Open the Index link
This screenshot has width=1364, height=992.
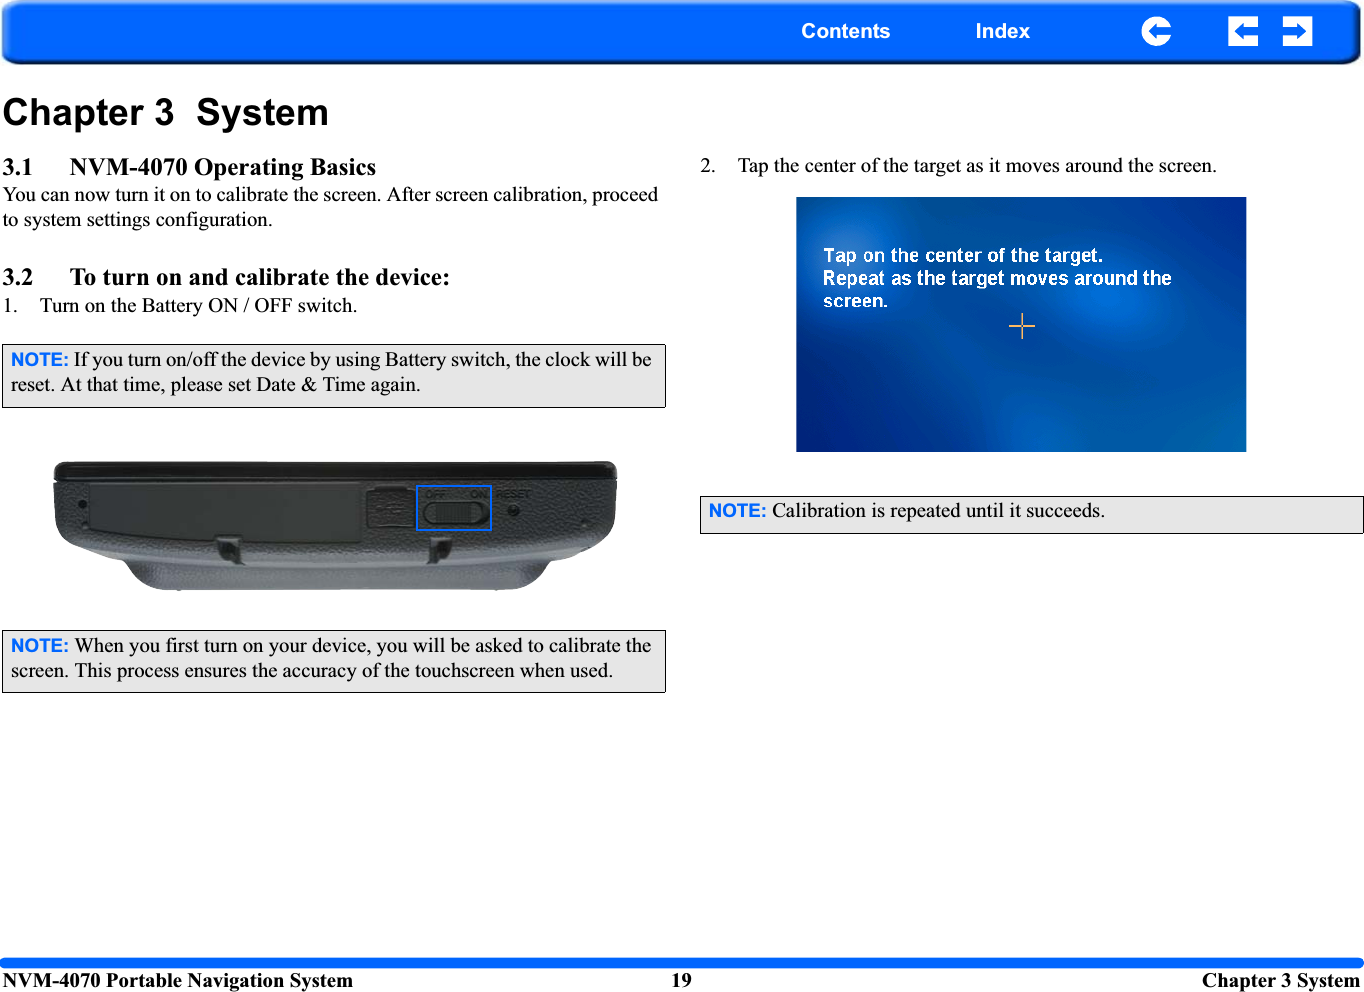(x=1002, y=31)
